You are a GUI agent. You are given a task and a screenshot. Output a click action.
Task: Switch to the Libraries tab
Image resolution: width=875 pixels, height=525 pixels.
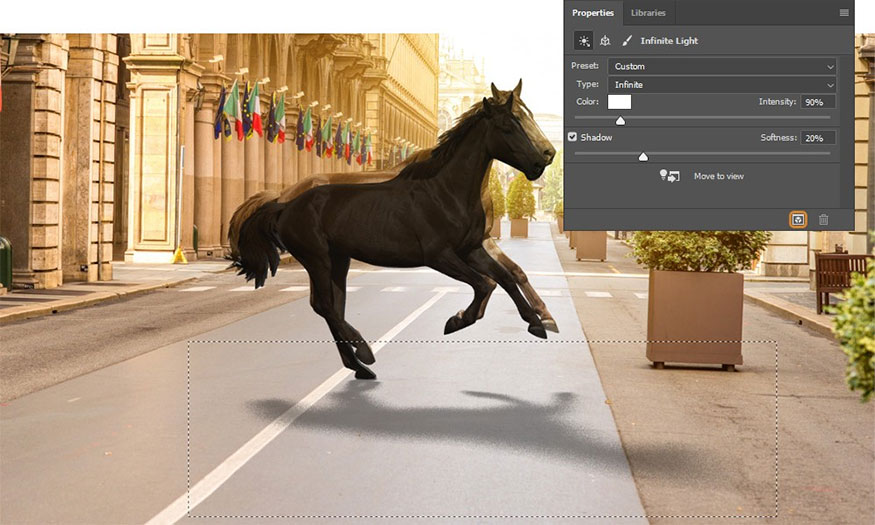point(648,13)
